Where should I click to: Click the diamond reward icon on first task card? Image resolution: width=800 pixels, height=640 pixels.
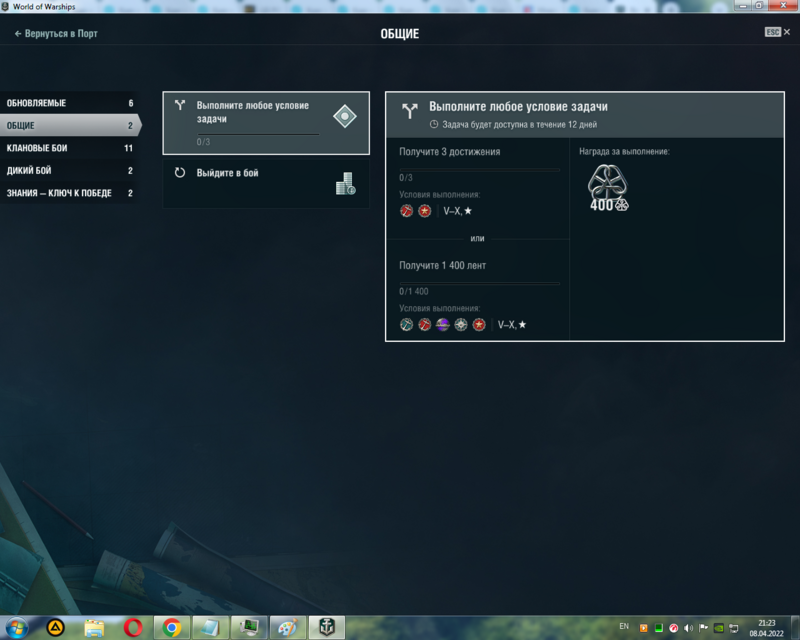coord(345,115)
